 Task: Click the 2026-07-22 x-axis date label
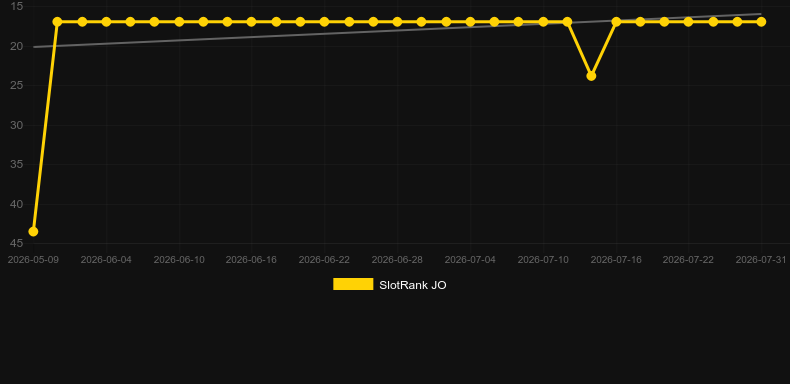[x=688, y=260]
